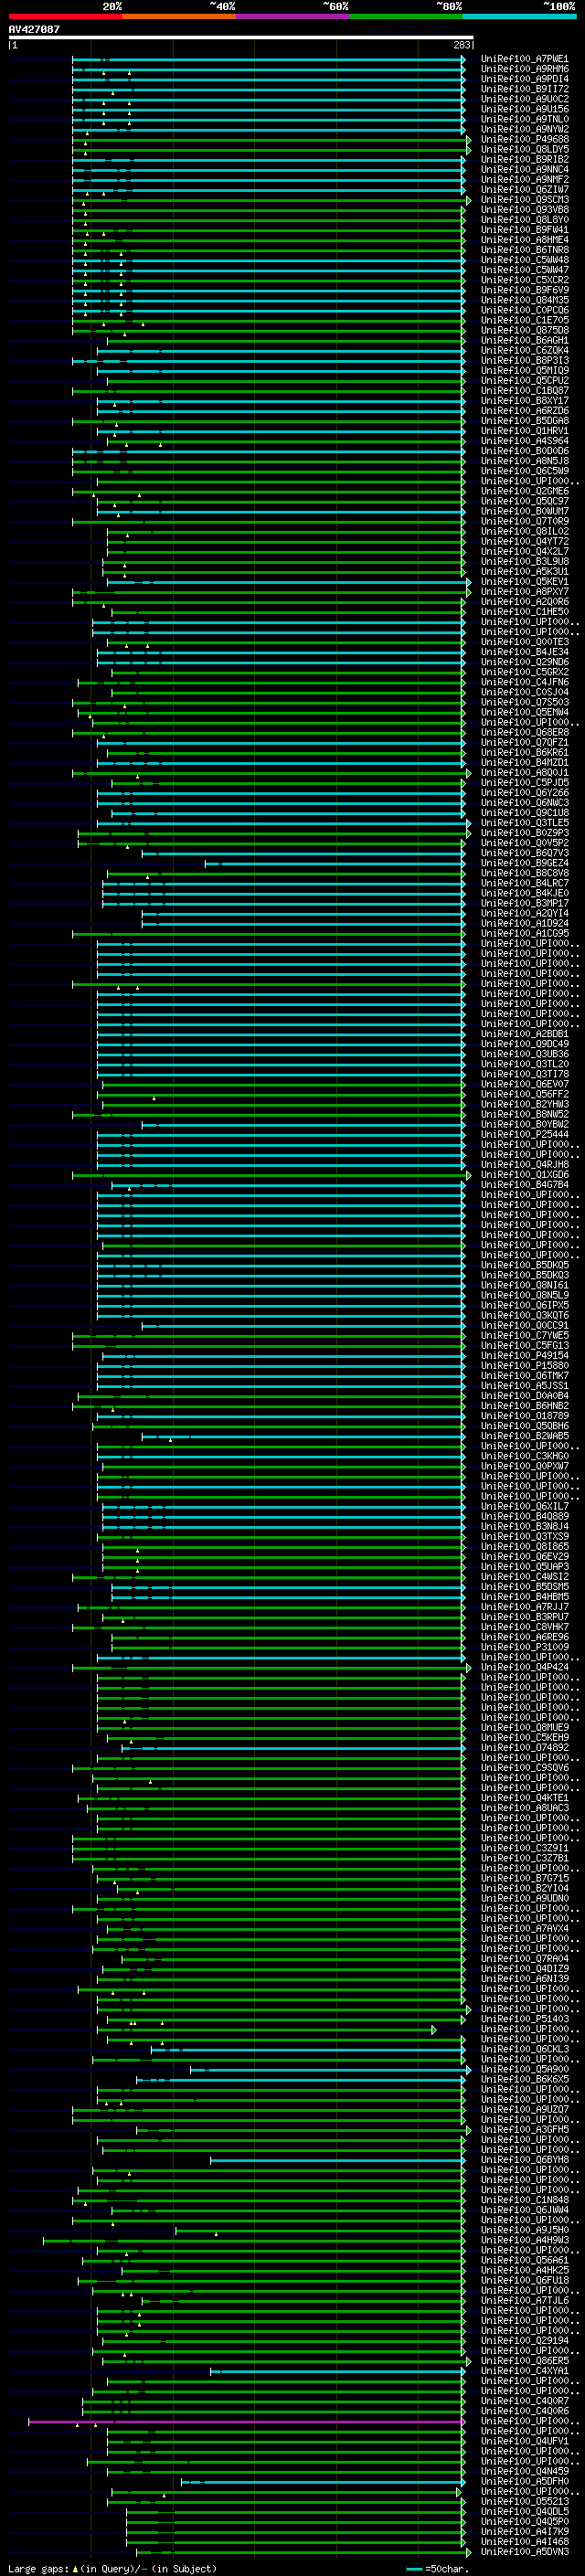585x2576 pixels.
Task: Click the cyan ~100% identity legend segment
Action: point(519,17)
